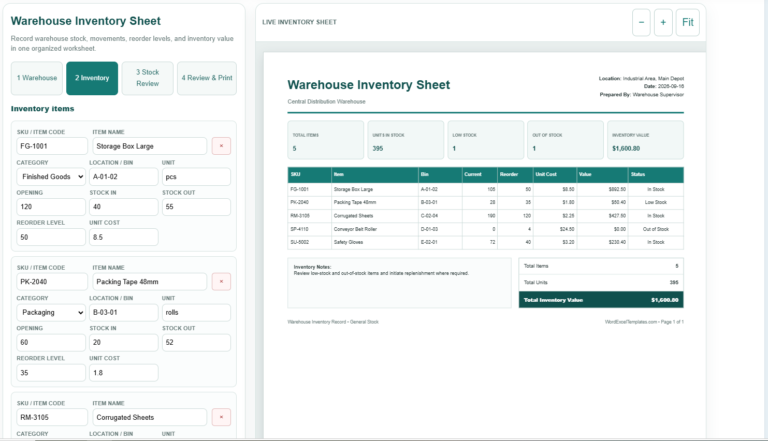This screenshot has width=768, height=441.
Task: Edit unit cost field showing 8.5
Action: pos(123,237)
